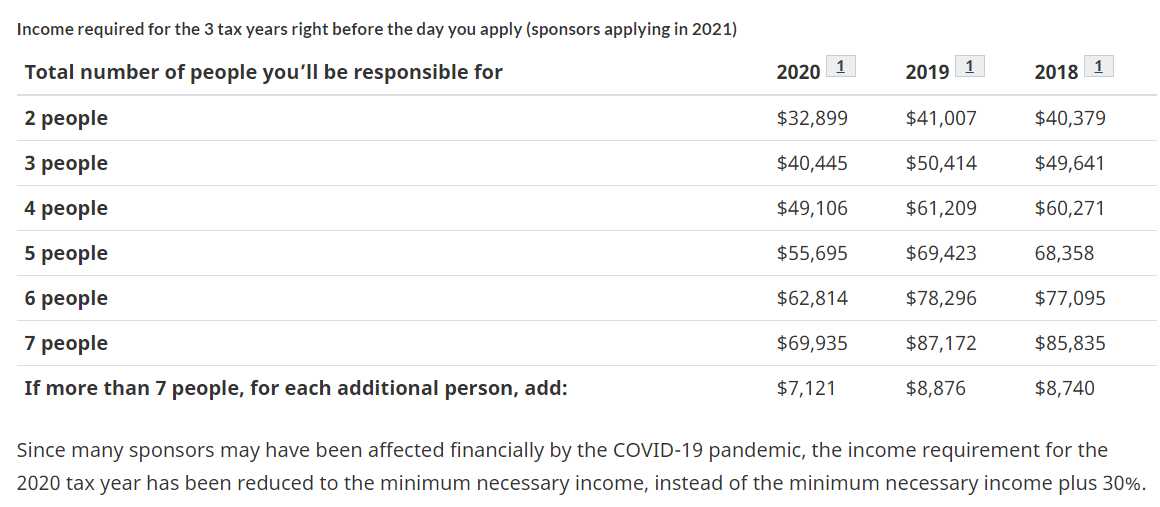
Task: Select the '7 people' row label
Action: [x=66, y=343]
